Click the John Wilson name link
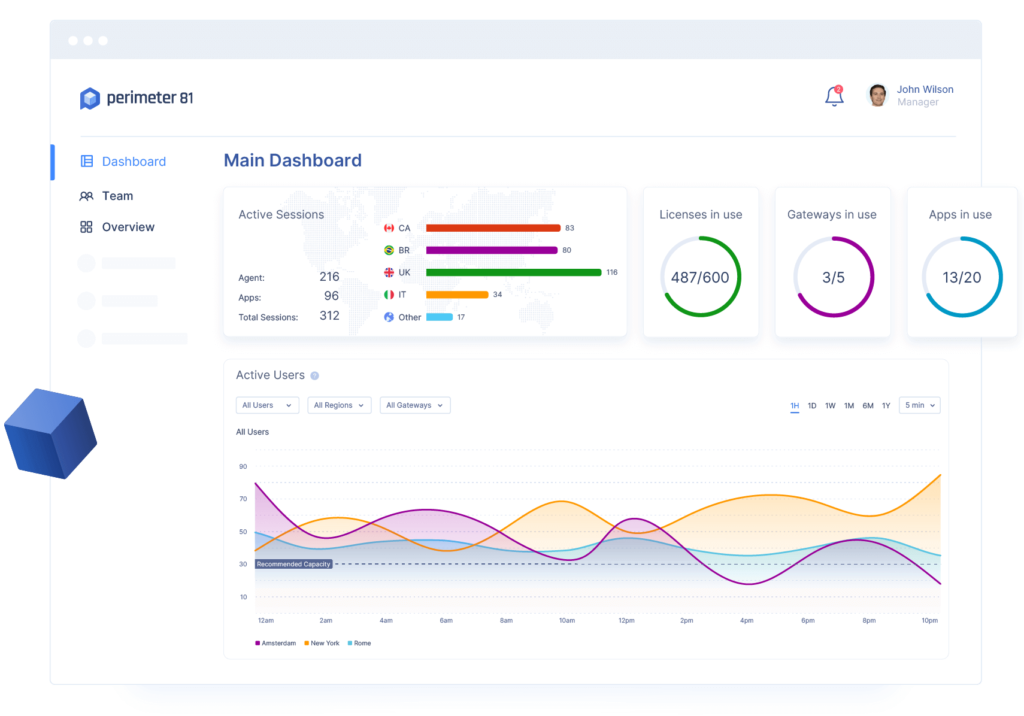 [924, 89]
